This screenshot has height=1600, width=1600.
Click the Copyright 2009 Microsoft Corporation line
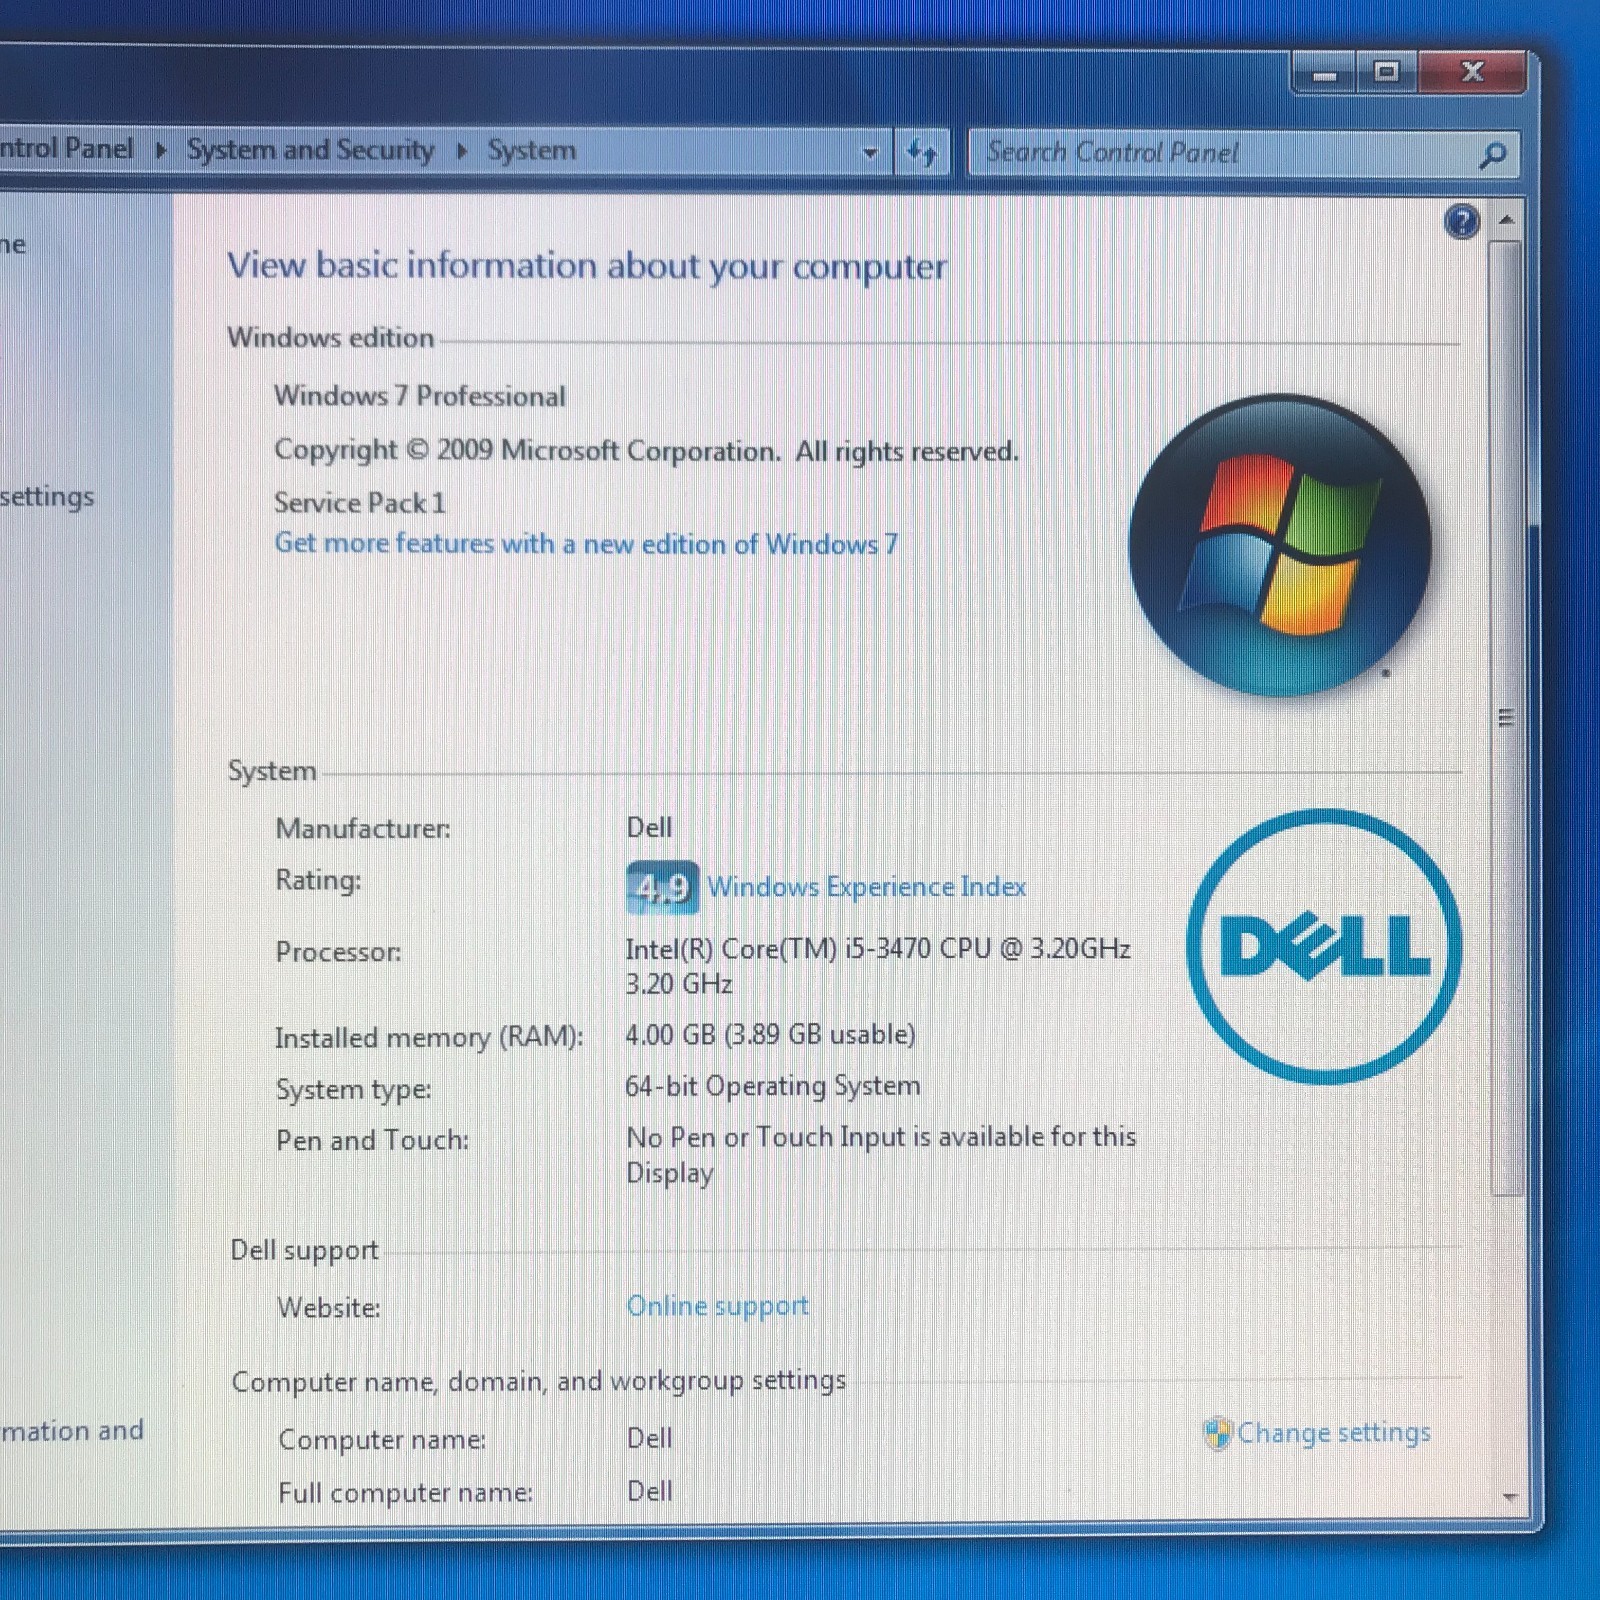(x=647, y=451)
